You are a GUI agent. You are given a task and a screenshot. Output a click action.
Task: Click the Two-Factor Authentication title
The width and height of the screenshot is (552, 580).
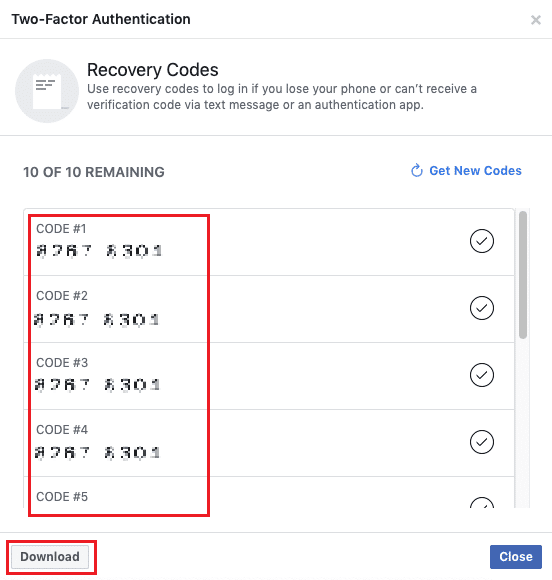[x=101, y=19]
